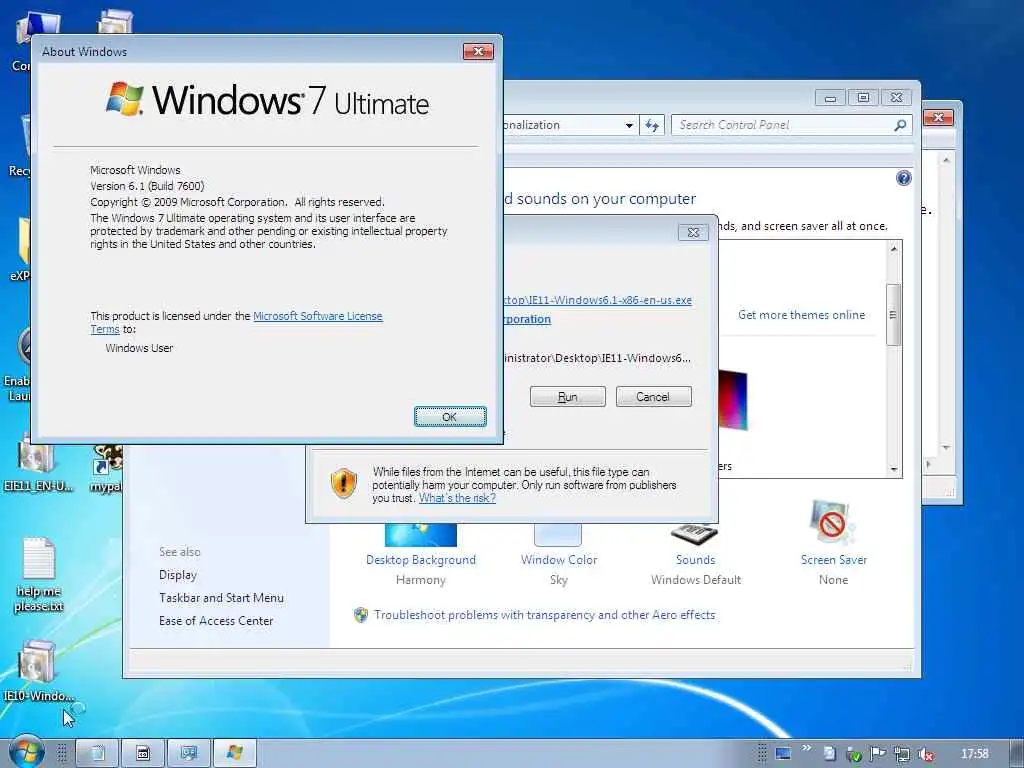
Task: Select the help me please.txt desktop file
Action: tap(39, 575)
